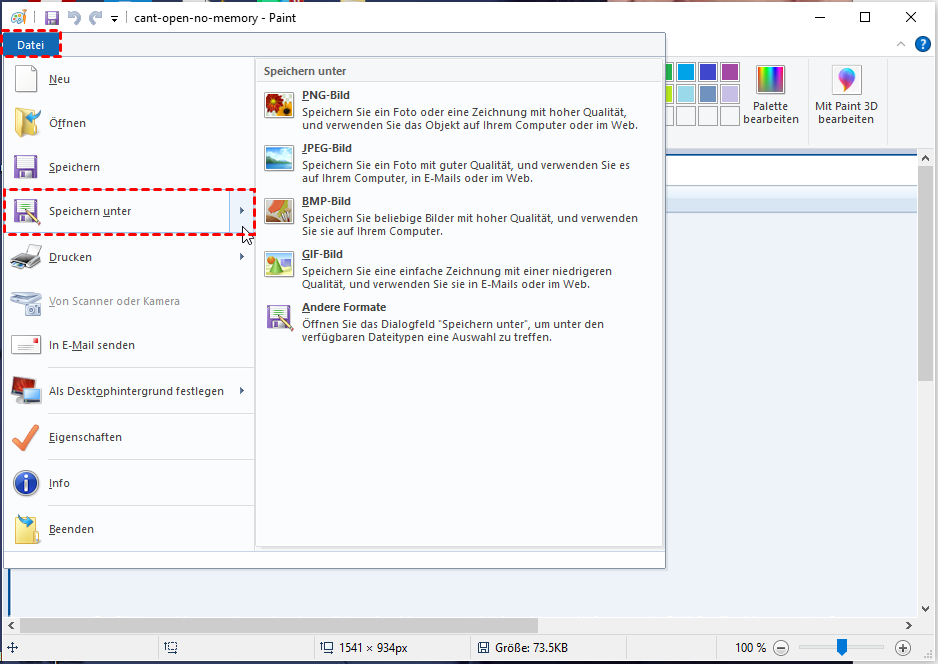Screen dimensions: 938x664
Task: Pick the blue-gray color swatch
Action: pos(708,94)
